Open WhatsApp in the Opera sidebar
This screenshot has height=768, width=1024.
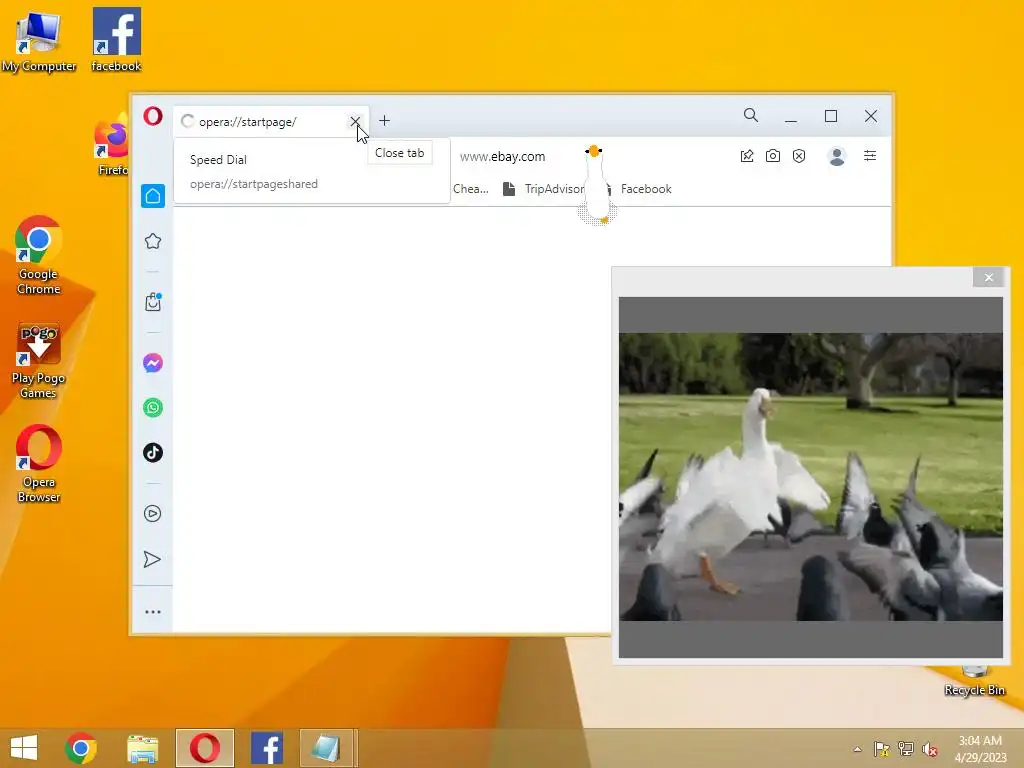point(153,408)
